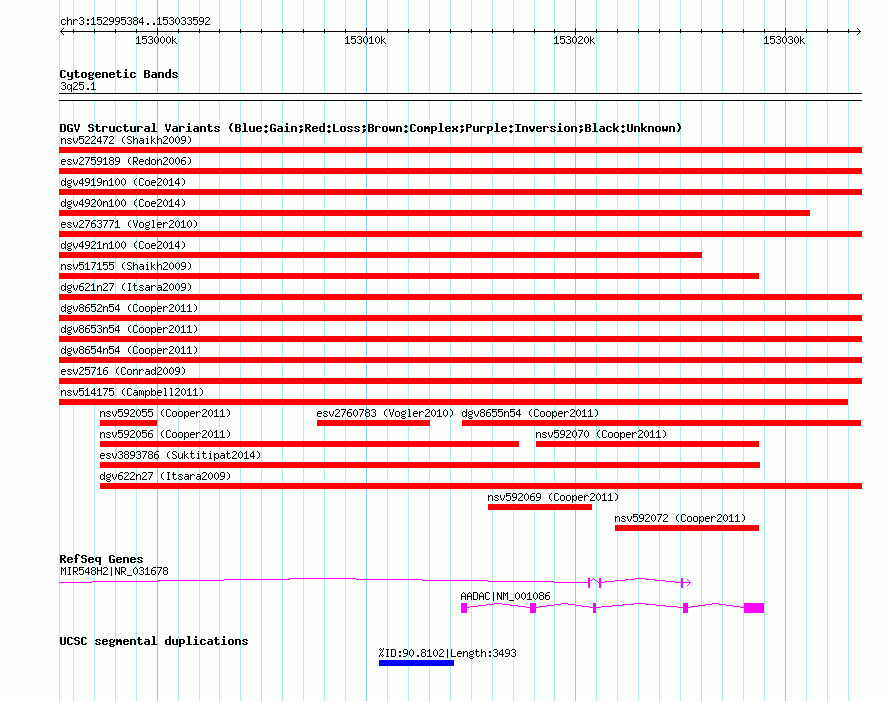The image size is (890, 701).
Task: Select the esv2763771 (Vogler2010) variant label
Action: tap(129, 224)
